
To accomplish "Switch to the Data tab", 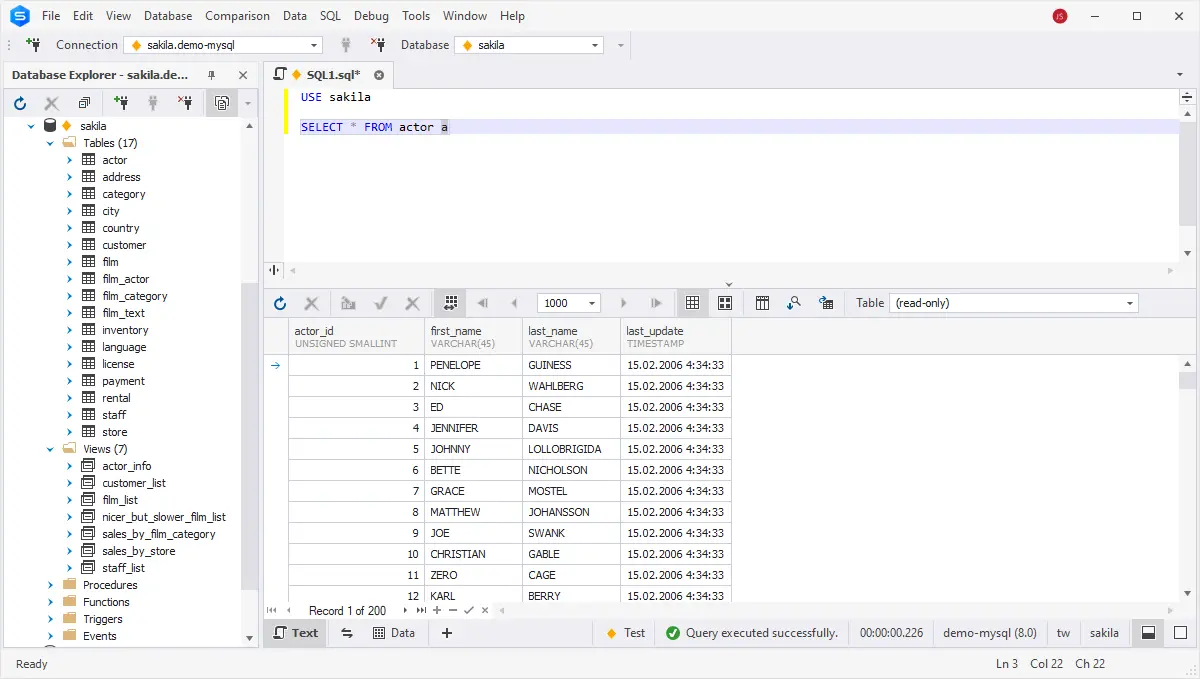I will (x=393, y=633).
